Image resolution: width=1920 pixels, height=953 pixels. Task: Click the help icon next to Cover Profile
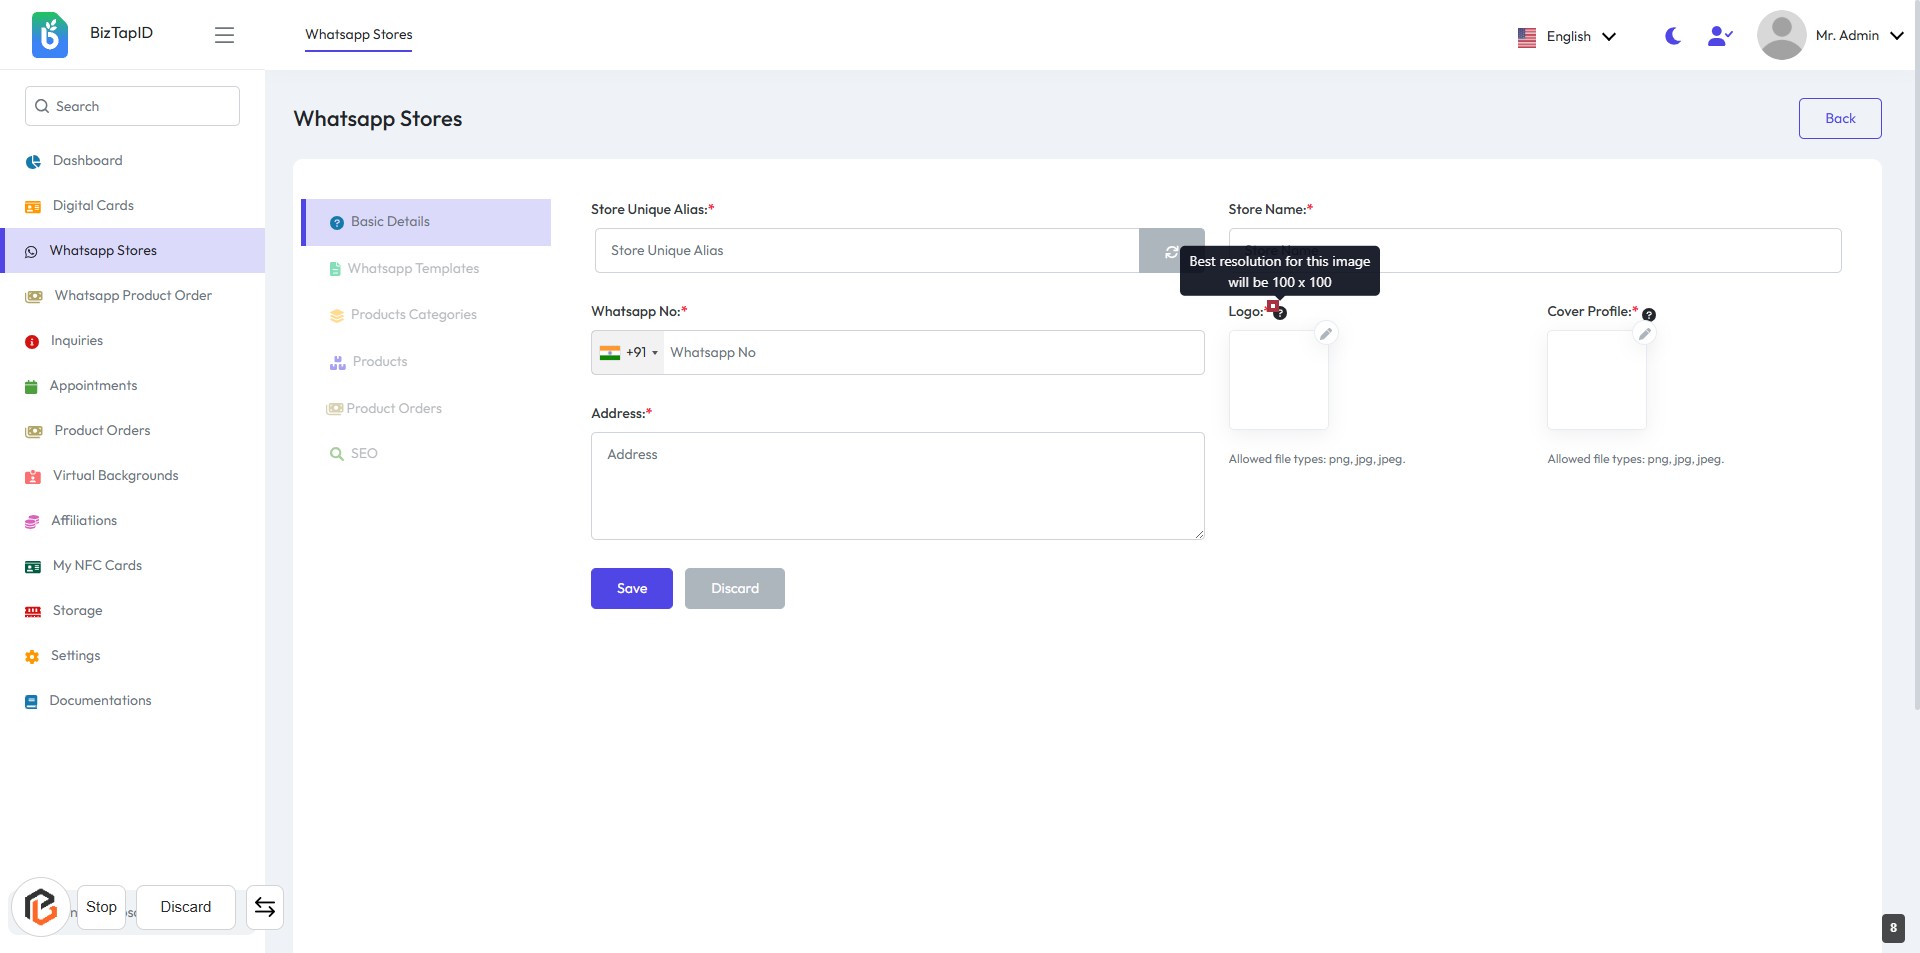[1649, 315]
